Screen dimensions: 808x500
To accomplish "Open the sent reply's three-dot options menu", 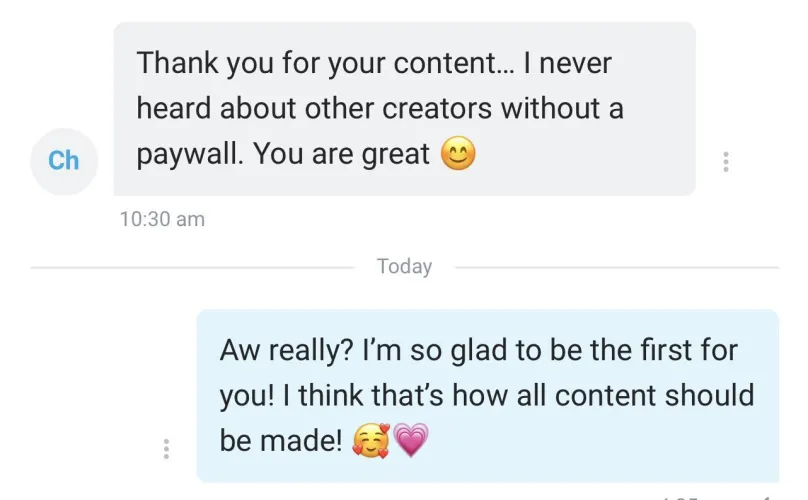I will pos(166,448).
